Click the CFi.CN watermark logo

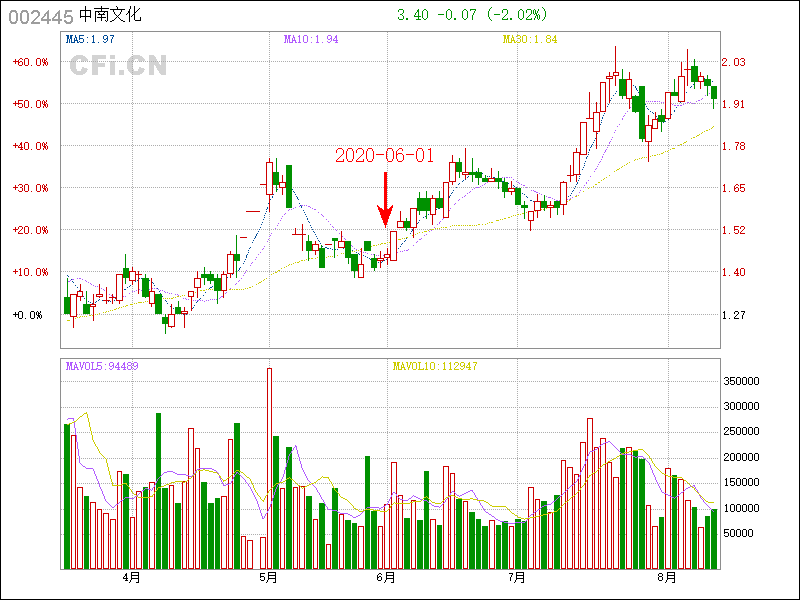point(117,65)
